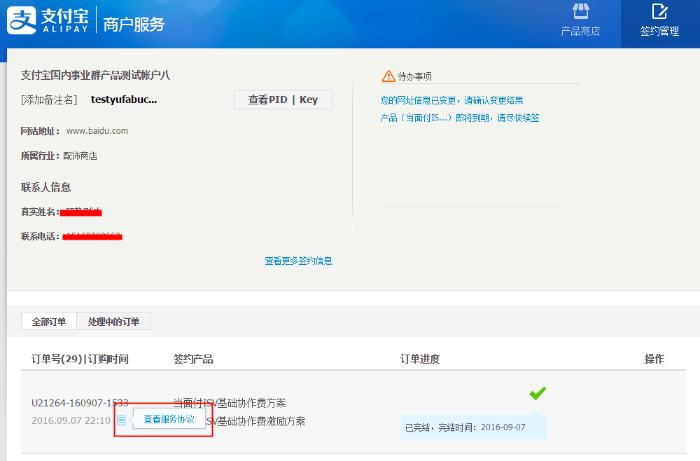Click the SV基础协作费激励方案 product line

pyautogui.click(x=256, y=421)
